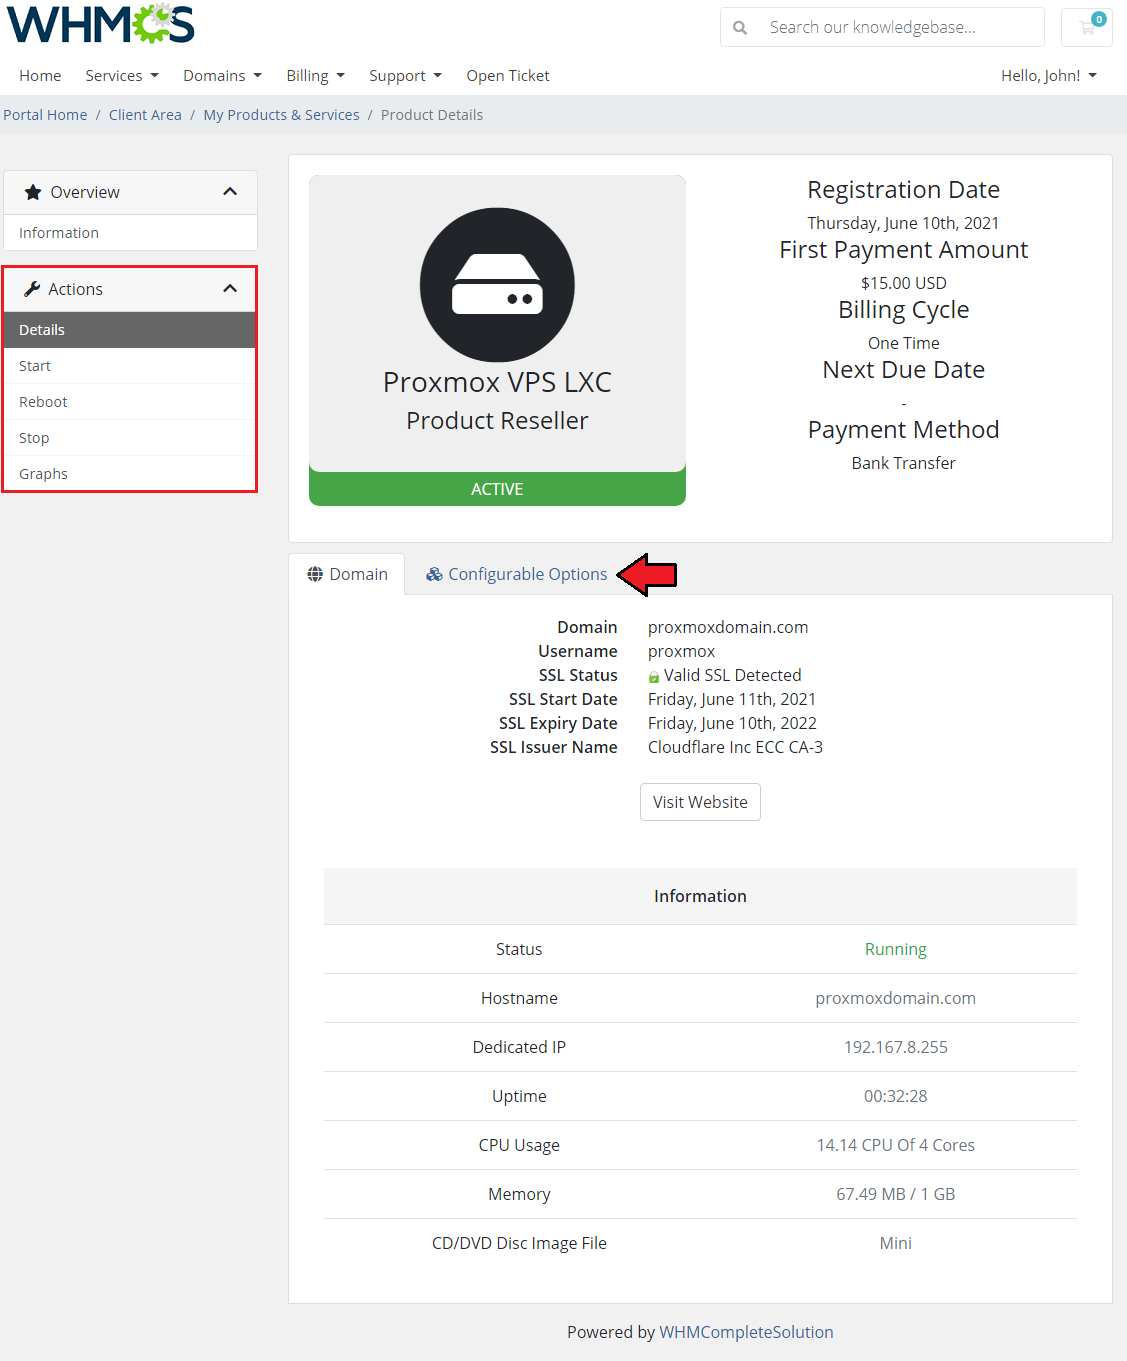Click the Product Details breadcrumb text
The width and height of the screenshot is (1127, 1361).
(x=432, y=115)
